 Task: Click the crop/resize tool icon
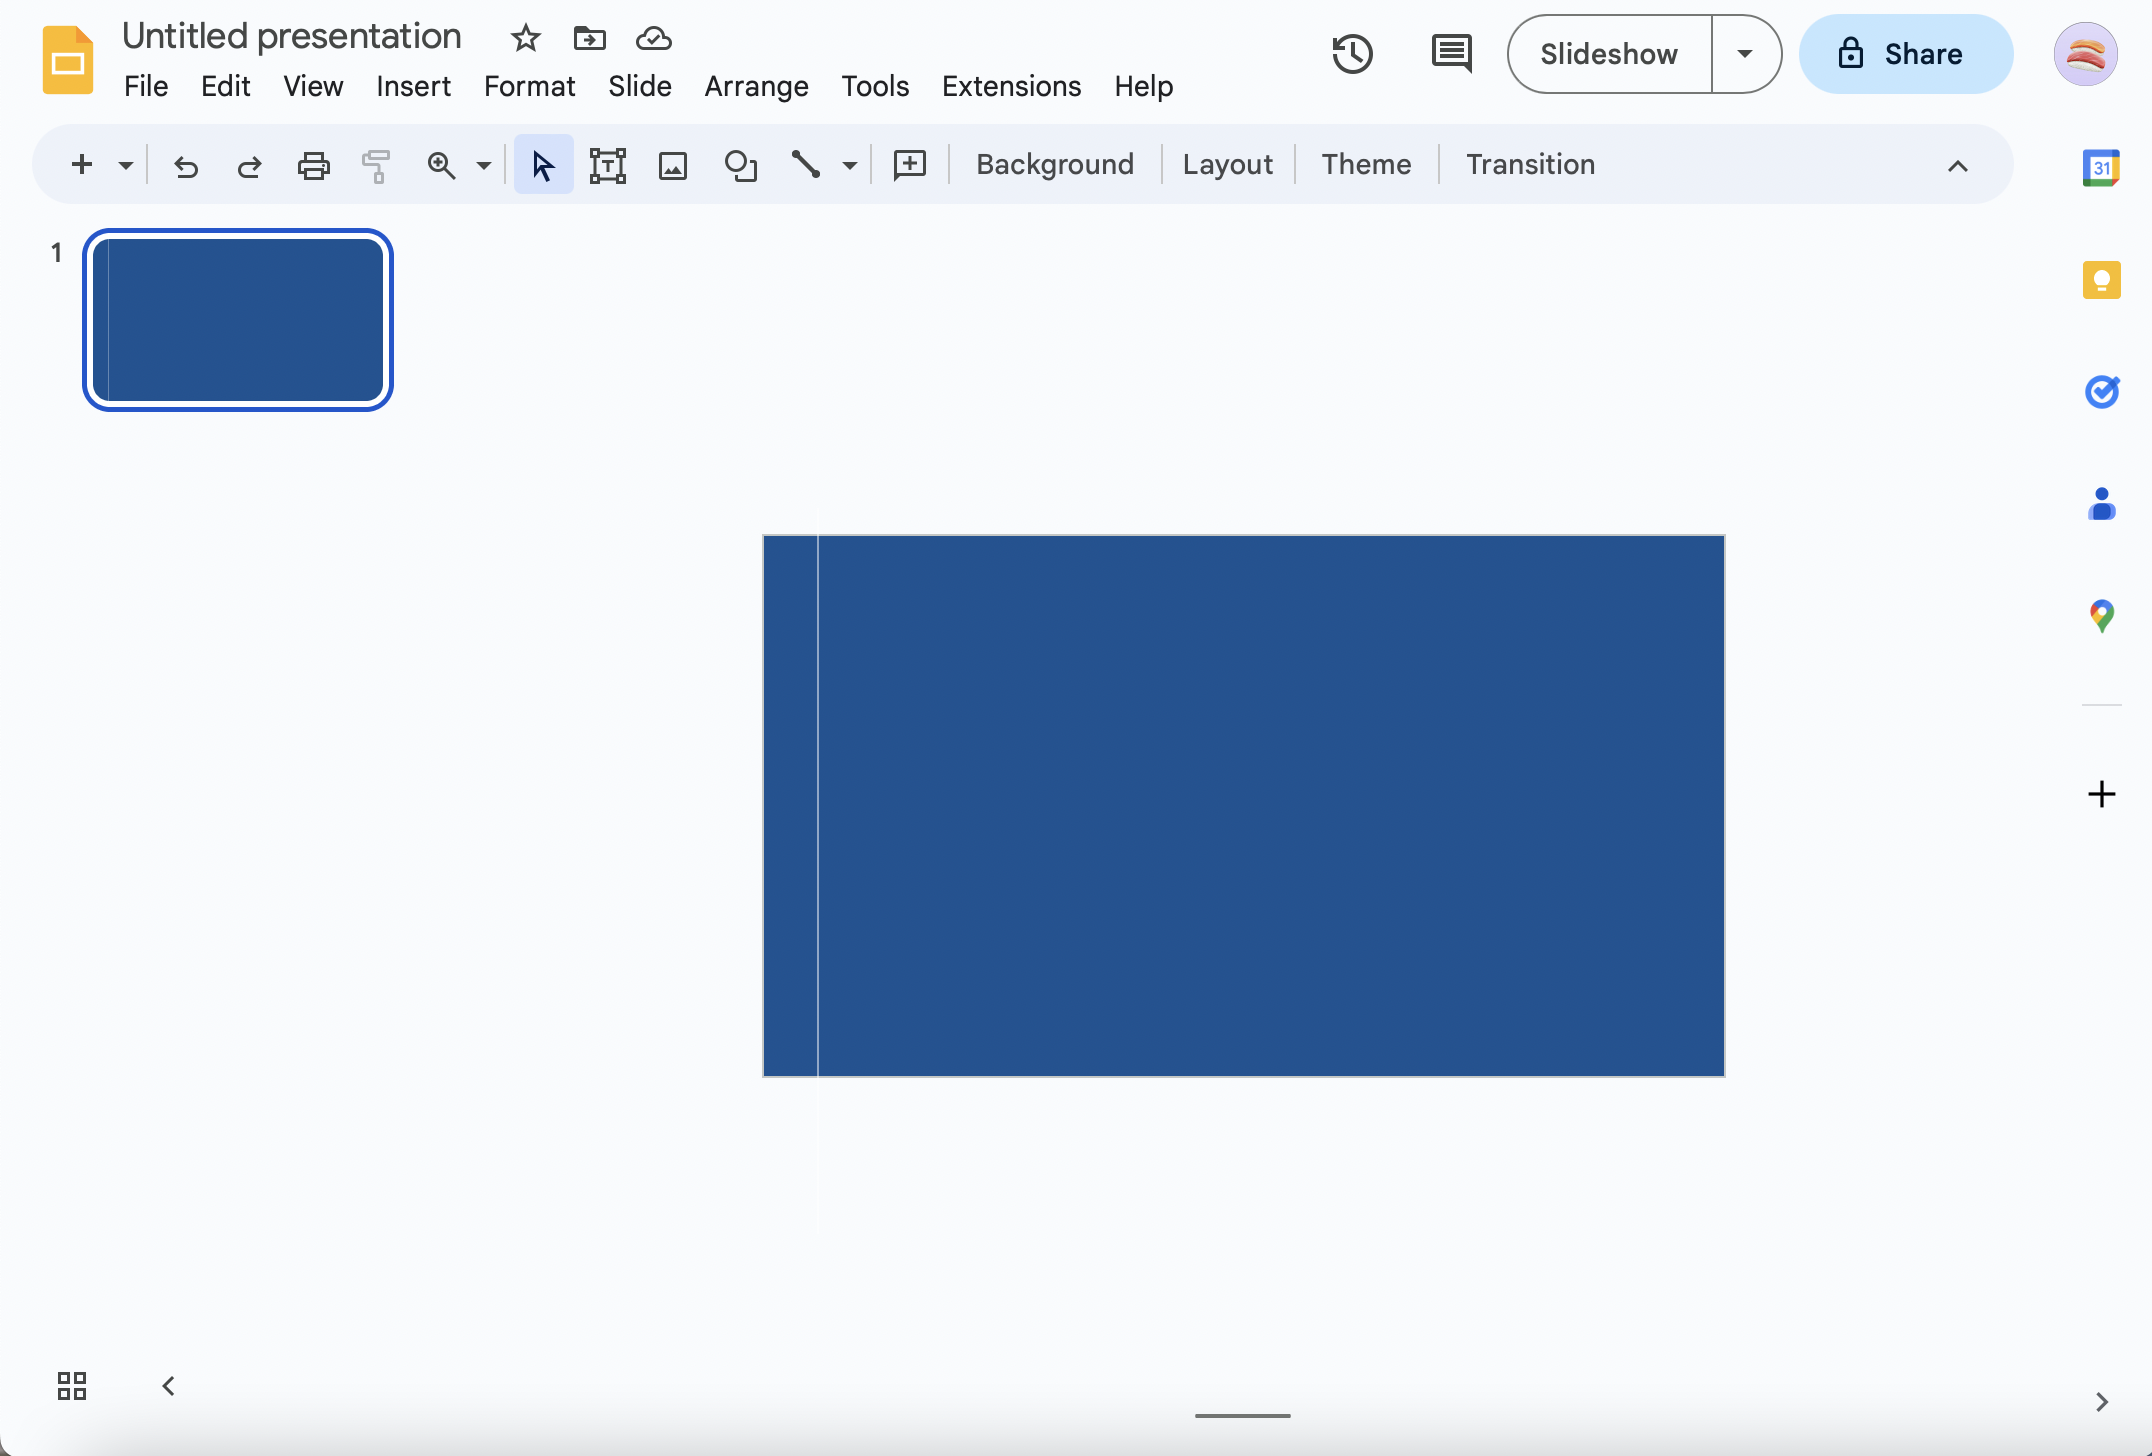click(x=606, y=162)
